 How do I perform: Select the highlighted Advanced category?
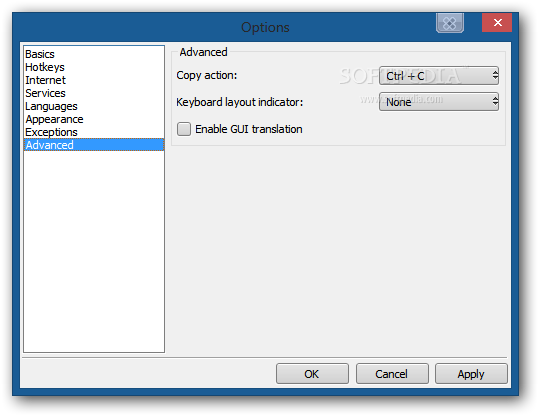point(94,145)
